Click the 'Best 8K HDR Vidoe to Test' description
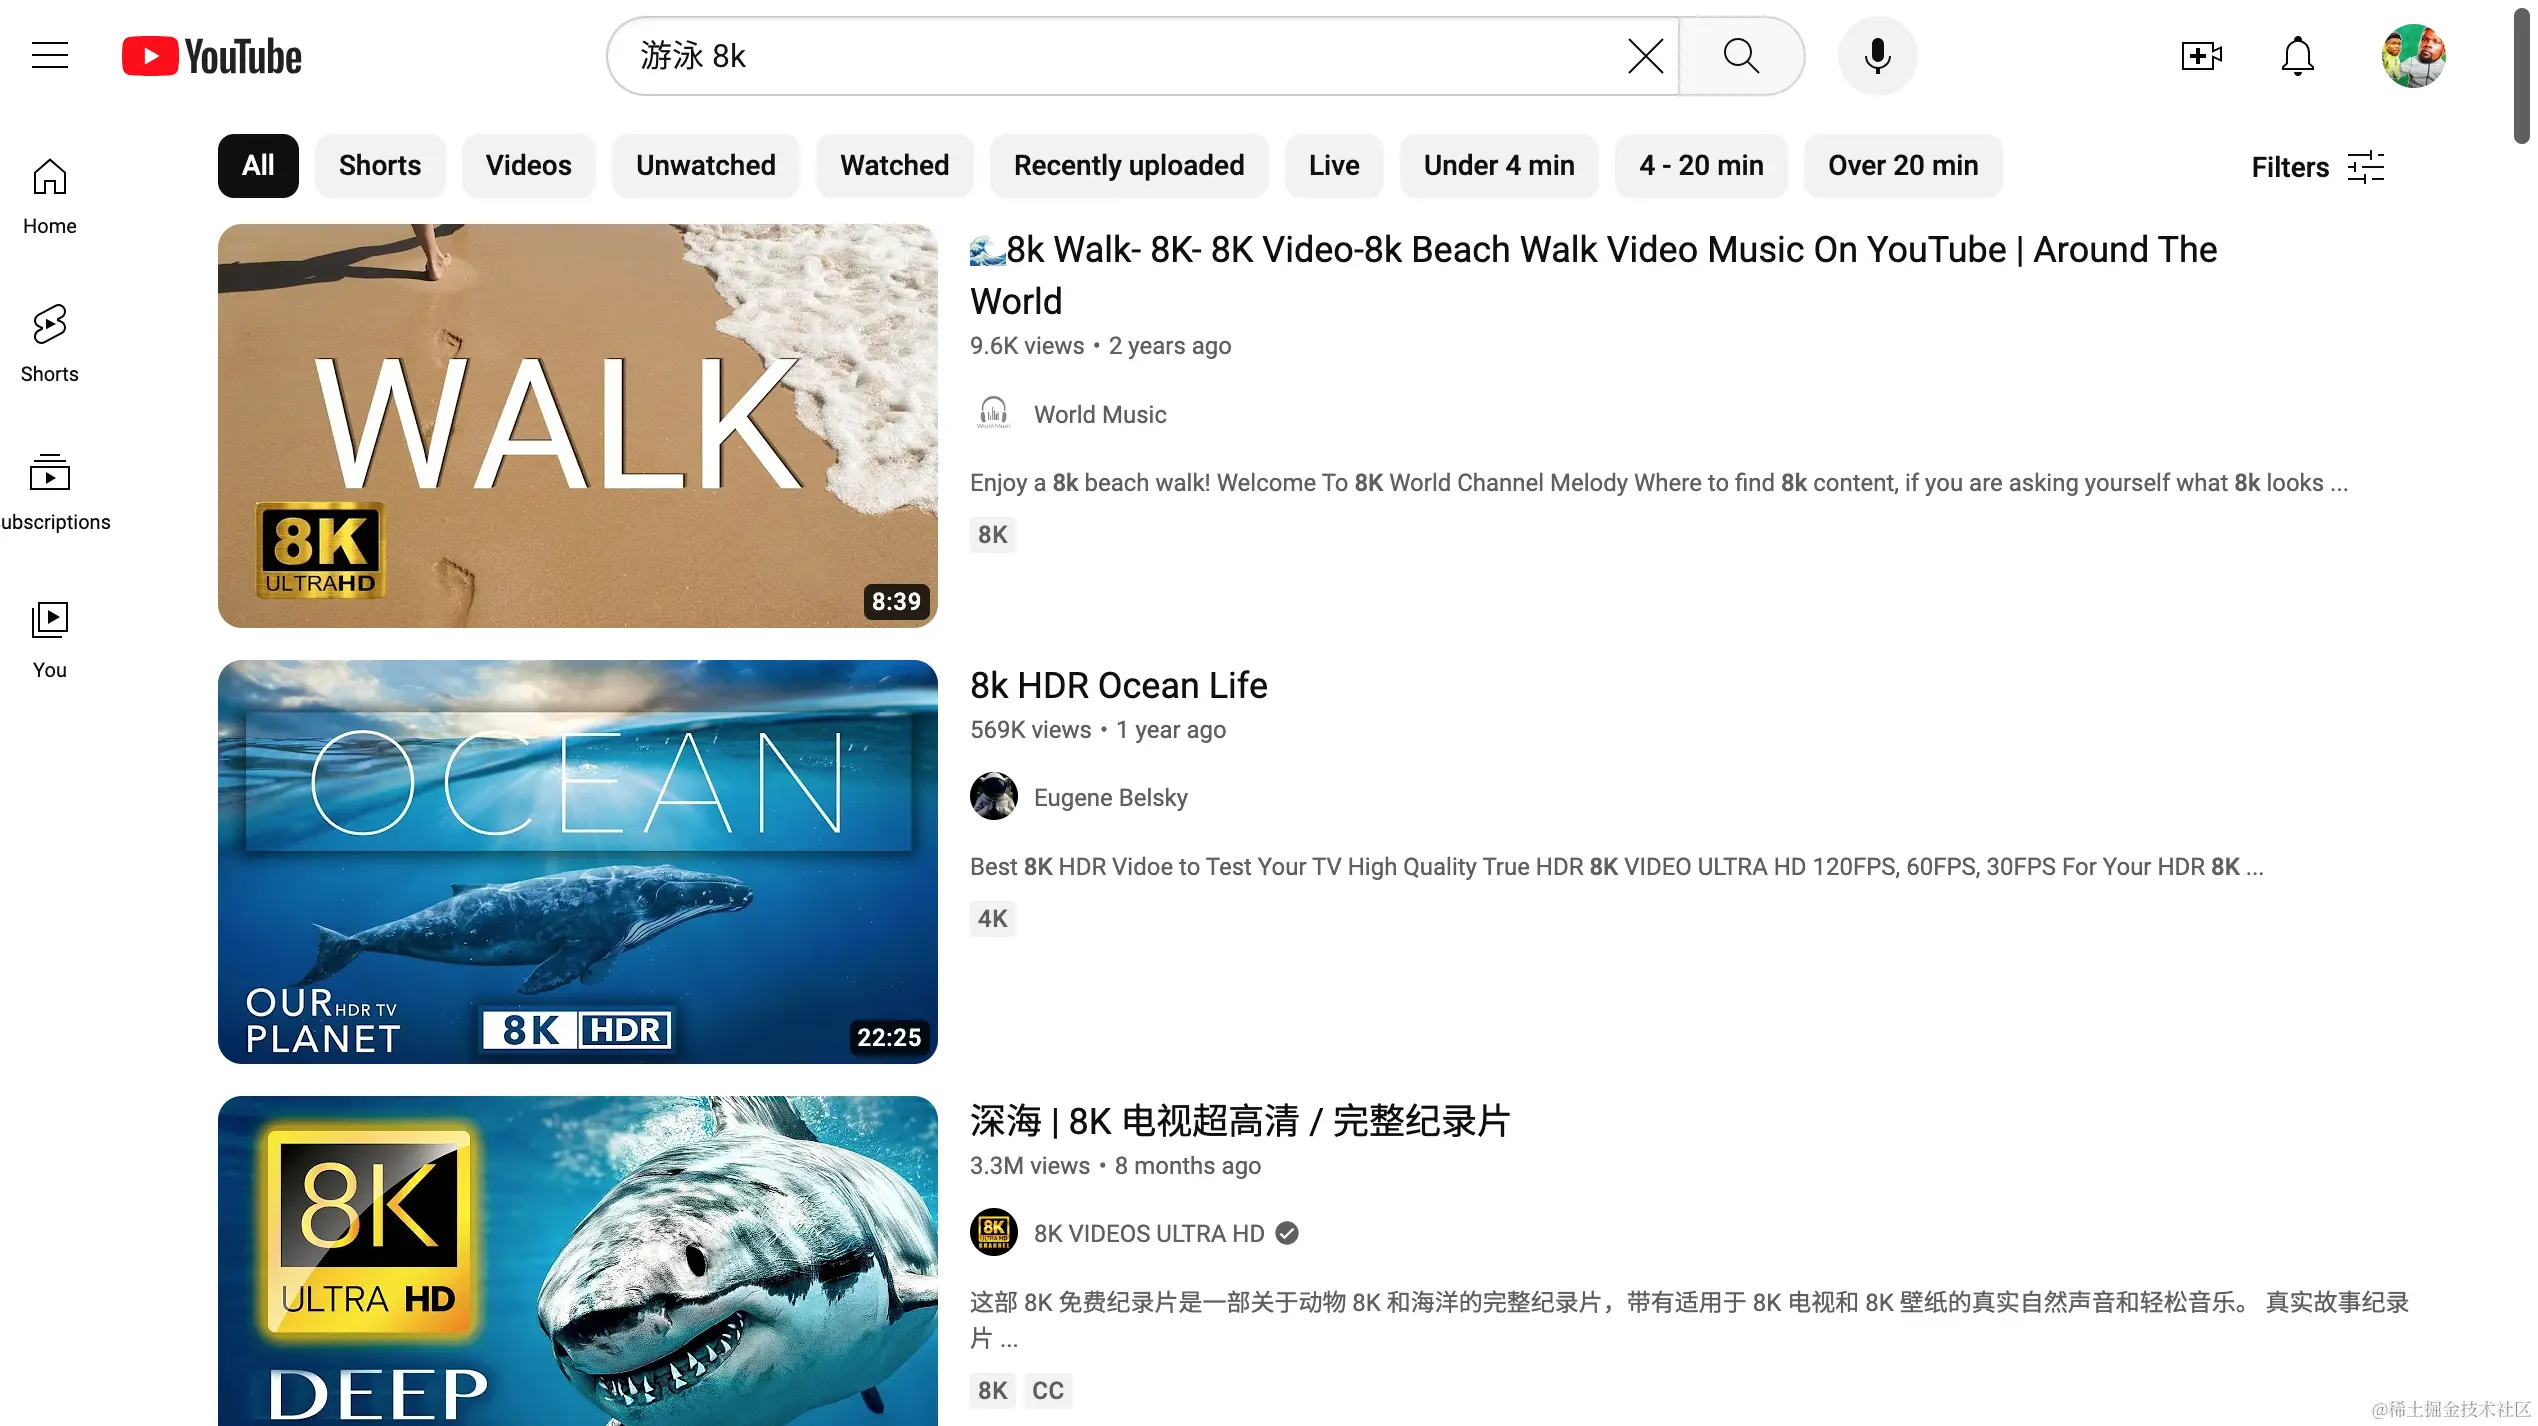 tap(1617, 867)
